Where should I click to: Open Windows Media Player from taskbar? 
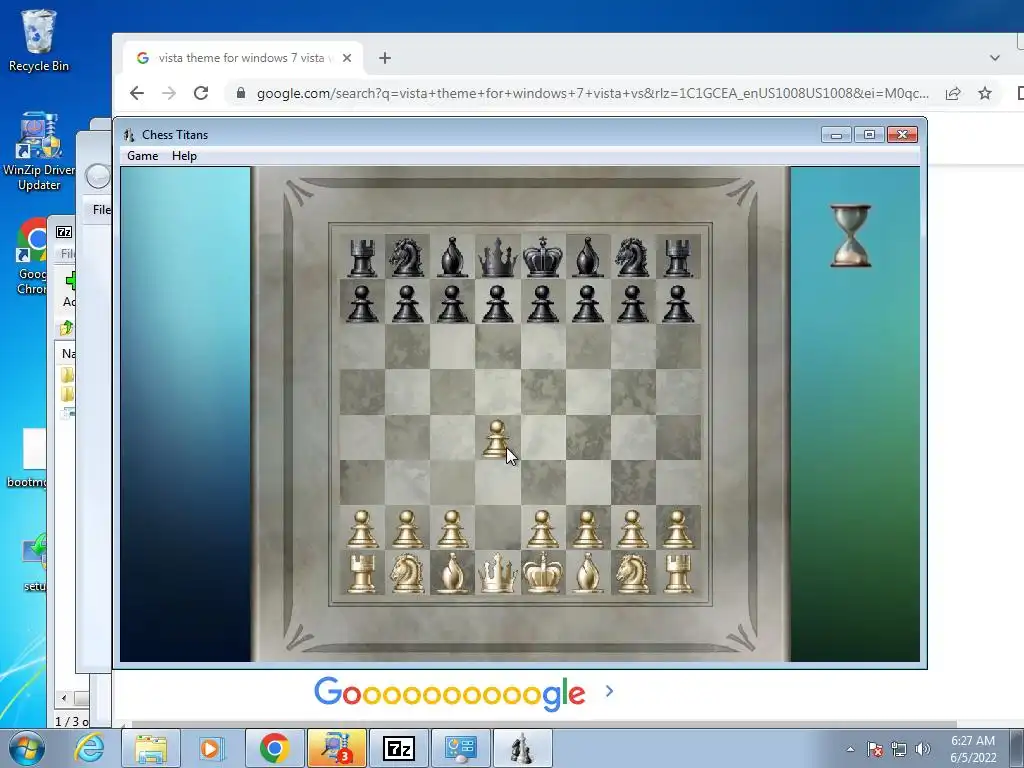coord(210,748)
